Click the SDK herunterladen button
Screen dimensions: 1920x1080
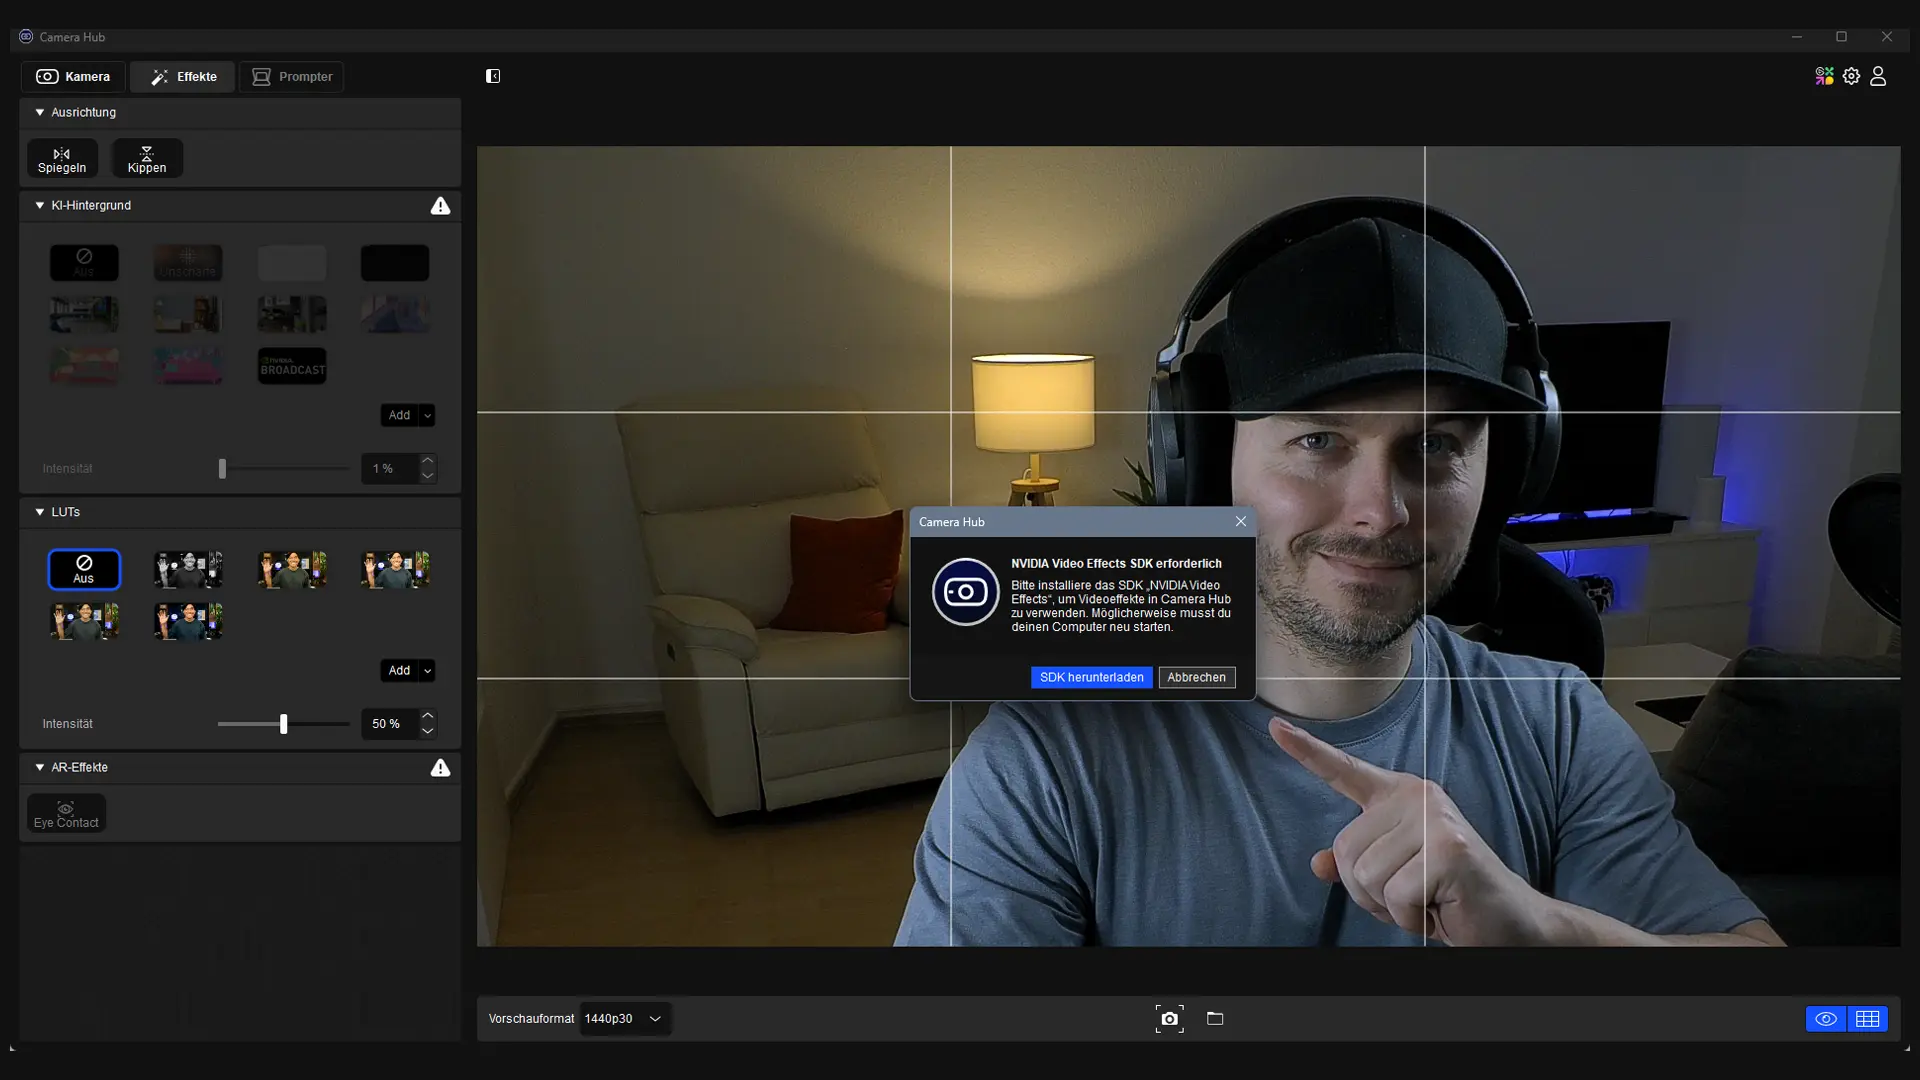(1091, 677)
